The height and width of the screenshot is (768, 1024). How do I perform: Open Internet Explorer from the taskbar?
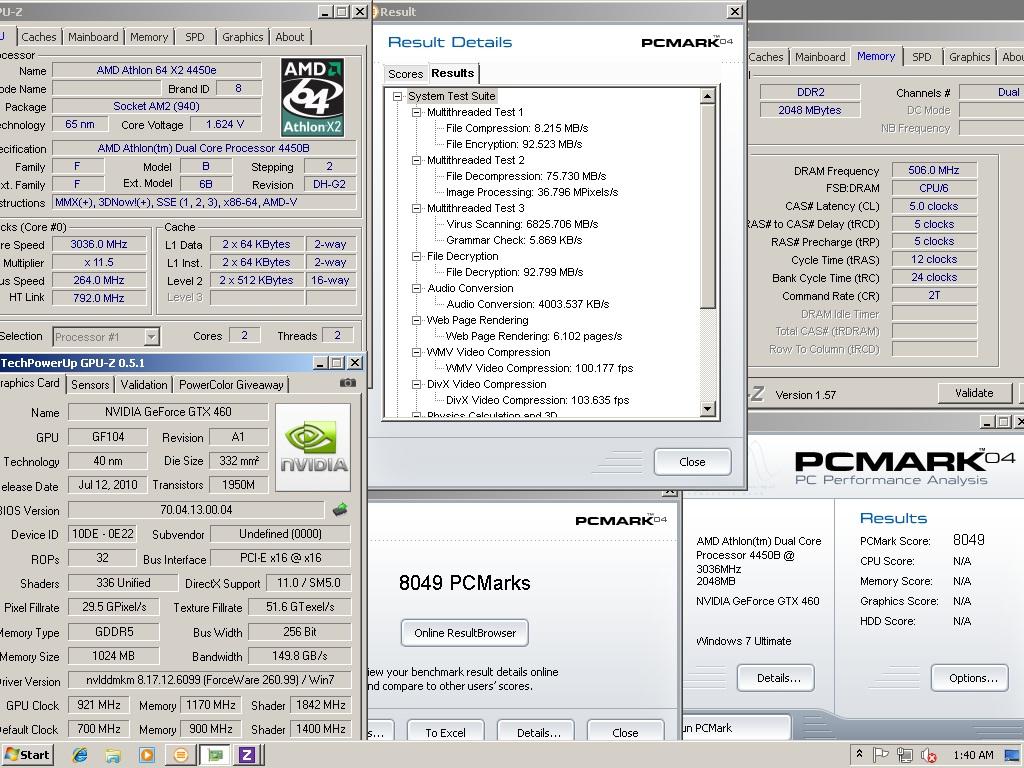tap(80, 756)
